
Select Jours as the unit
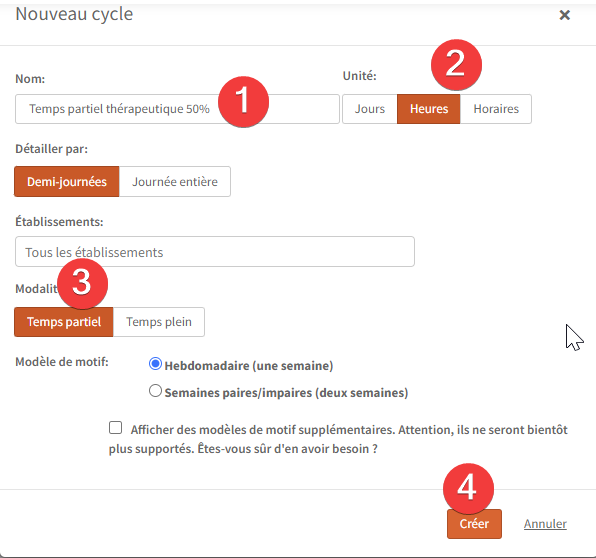370,109
